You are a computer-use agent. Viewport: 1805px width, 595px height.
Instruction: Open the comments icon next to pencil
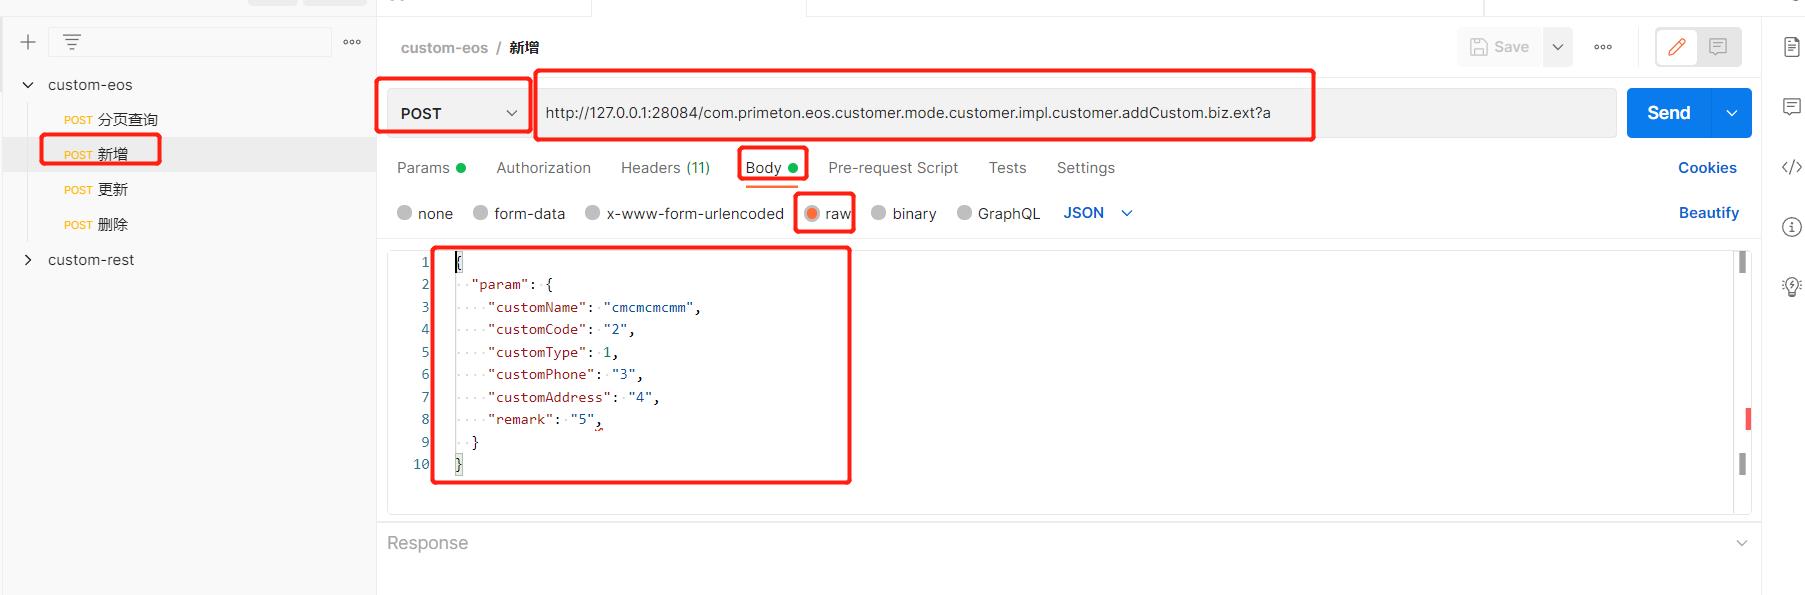1718,47
